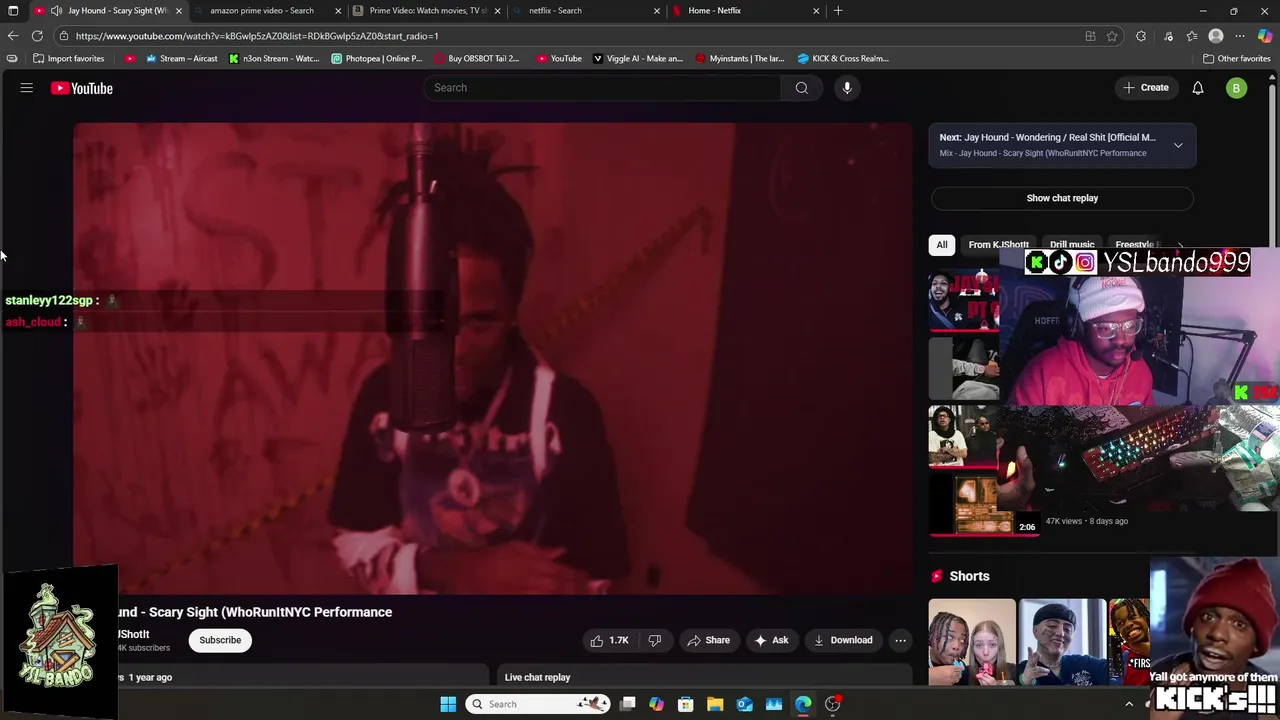Screen dimensions: 1280x720
Task: Select the Drill music chip
Action: pyautogui.click(x=1072, y=245)
